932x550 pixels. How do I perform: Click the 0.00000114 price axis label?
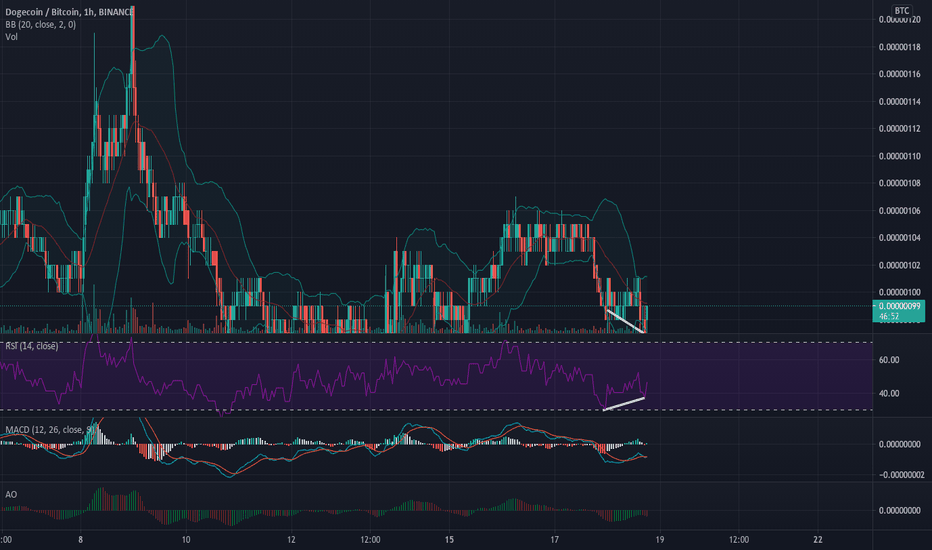[899, 102]
